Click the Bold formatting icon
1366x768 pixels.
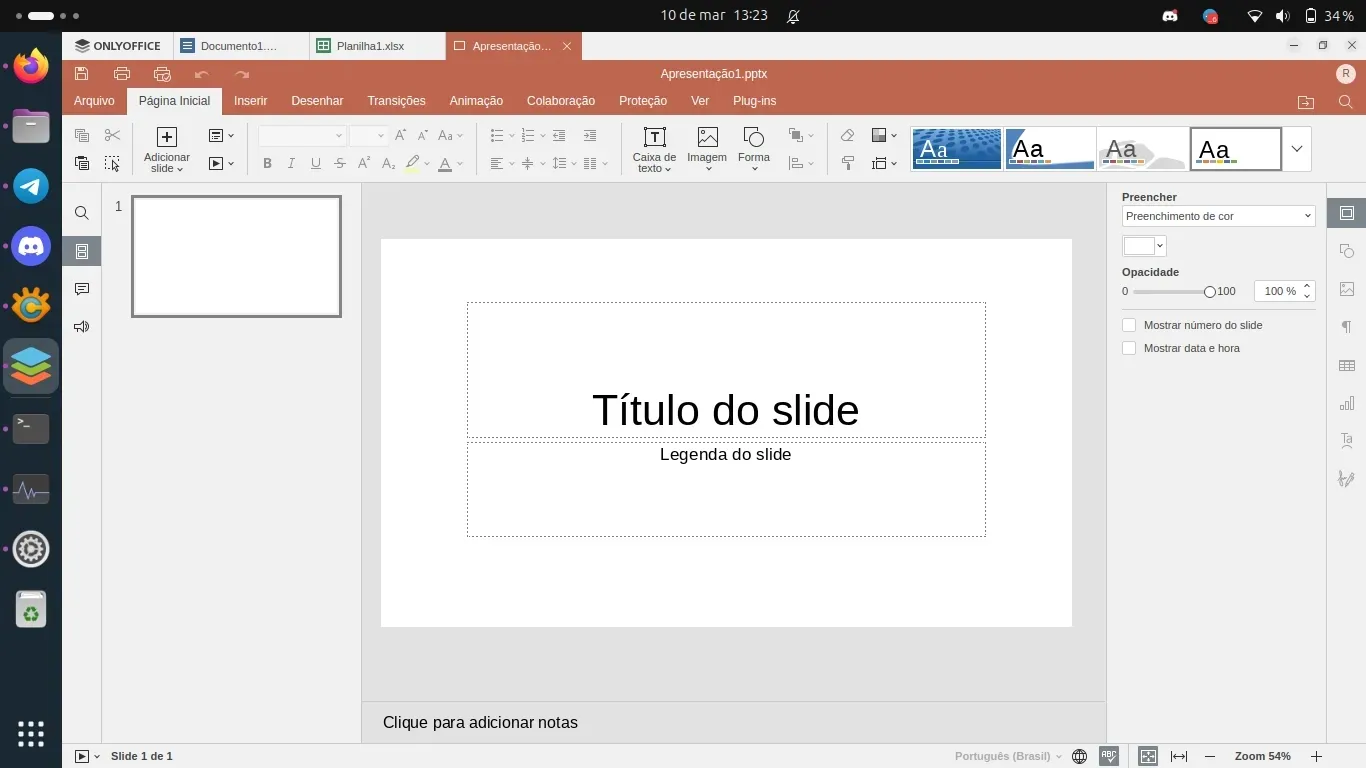tap(267, 164)
